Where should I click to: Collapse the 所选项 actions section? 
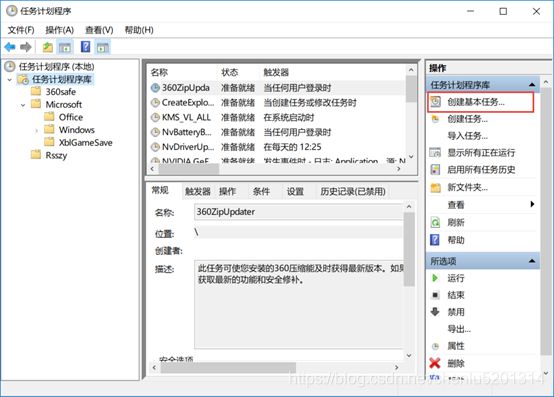pyautogui.click(x=532, y=261)
